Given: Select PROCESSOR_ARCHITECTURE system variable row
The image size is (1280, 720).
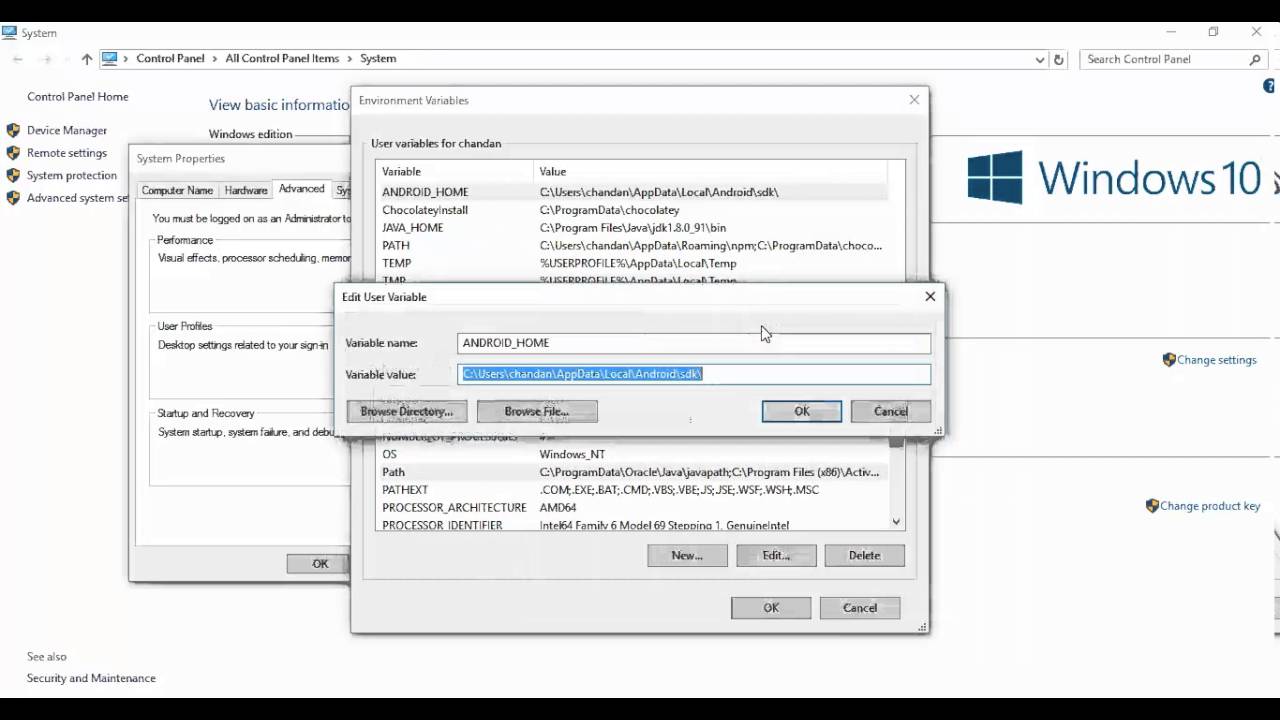Looking at the screenshot, I should (x=632, y=508).
